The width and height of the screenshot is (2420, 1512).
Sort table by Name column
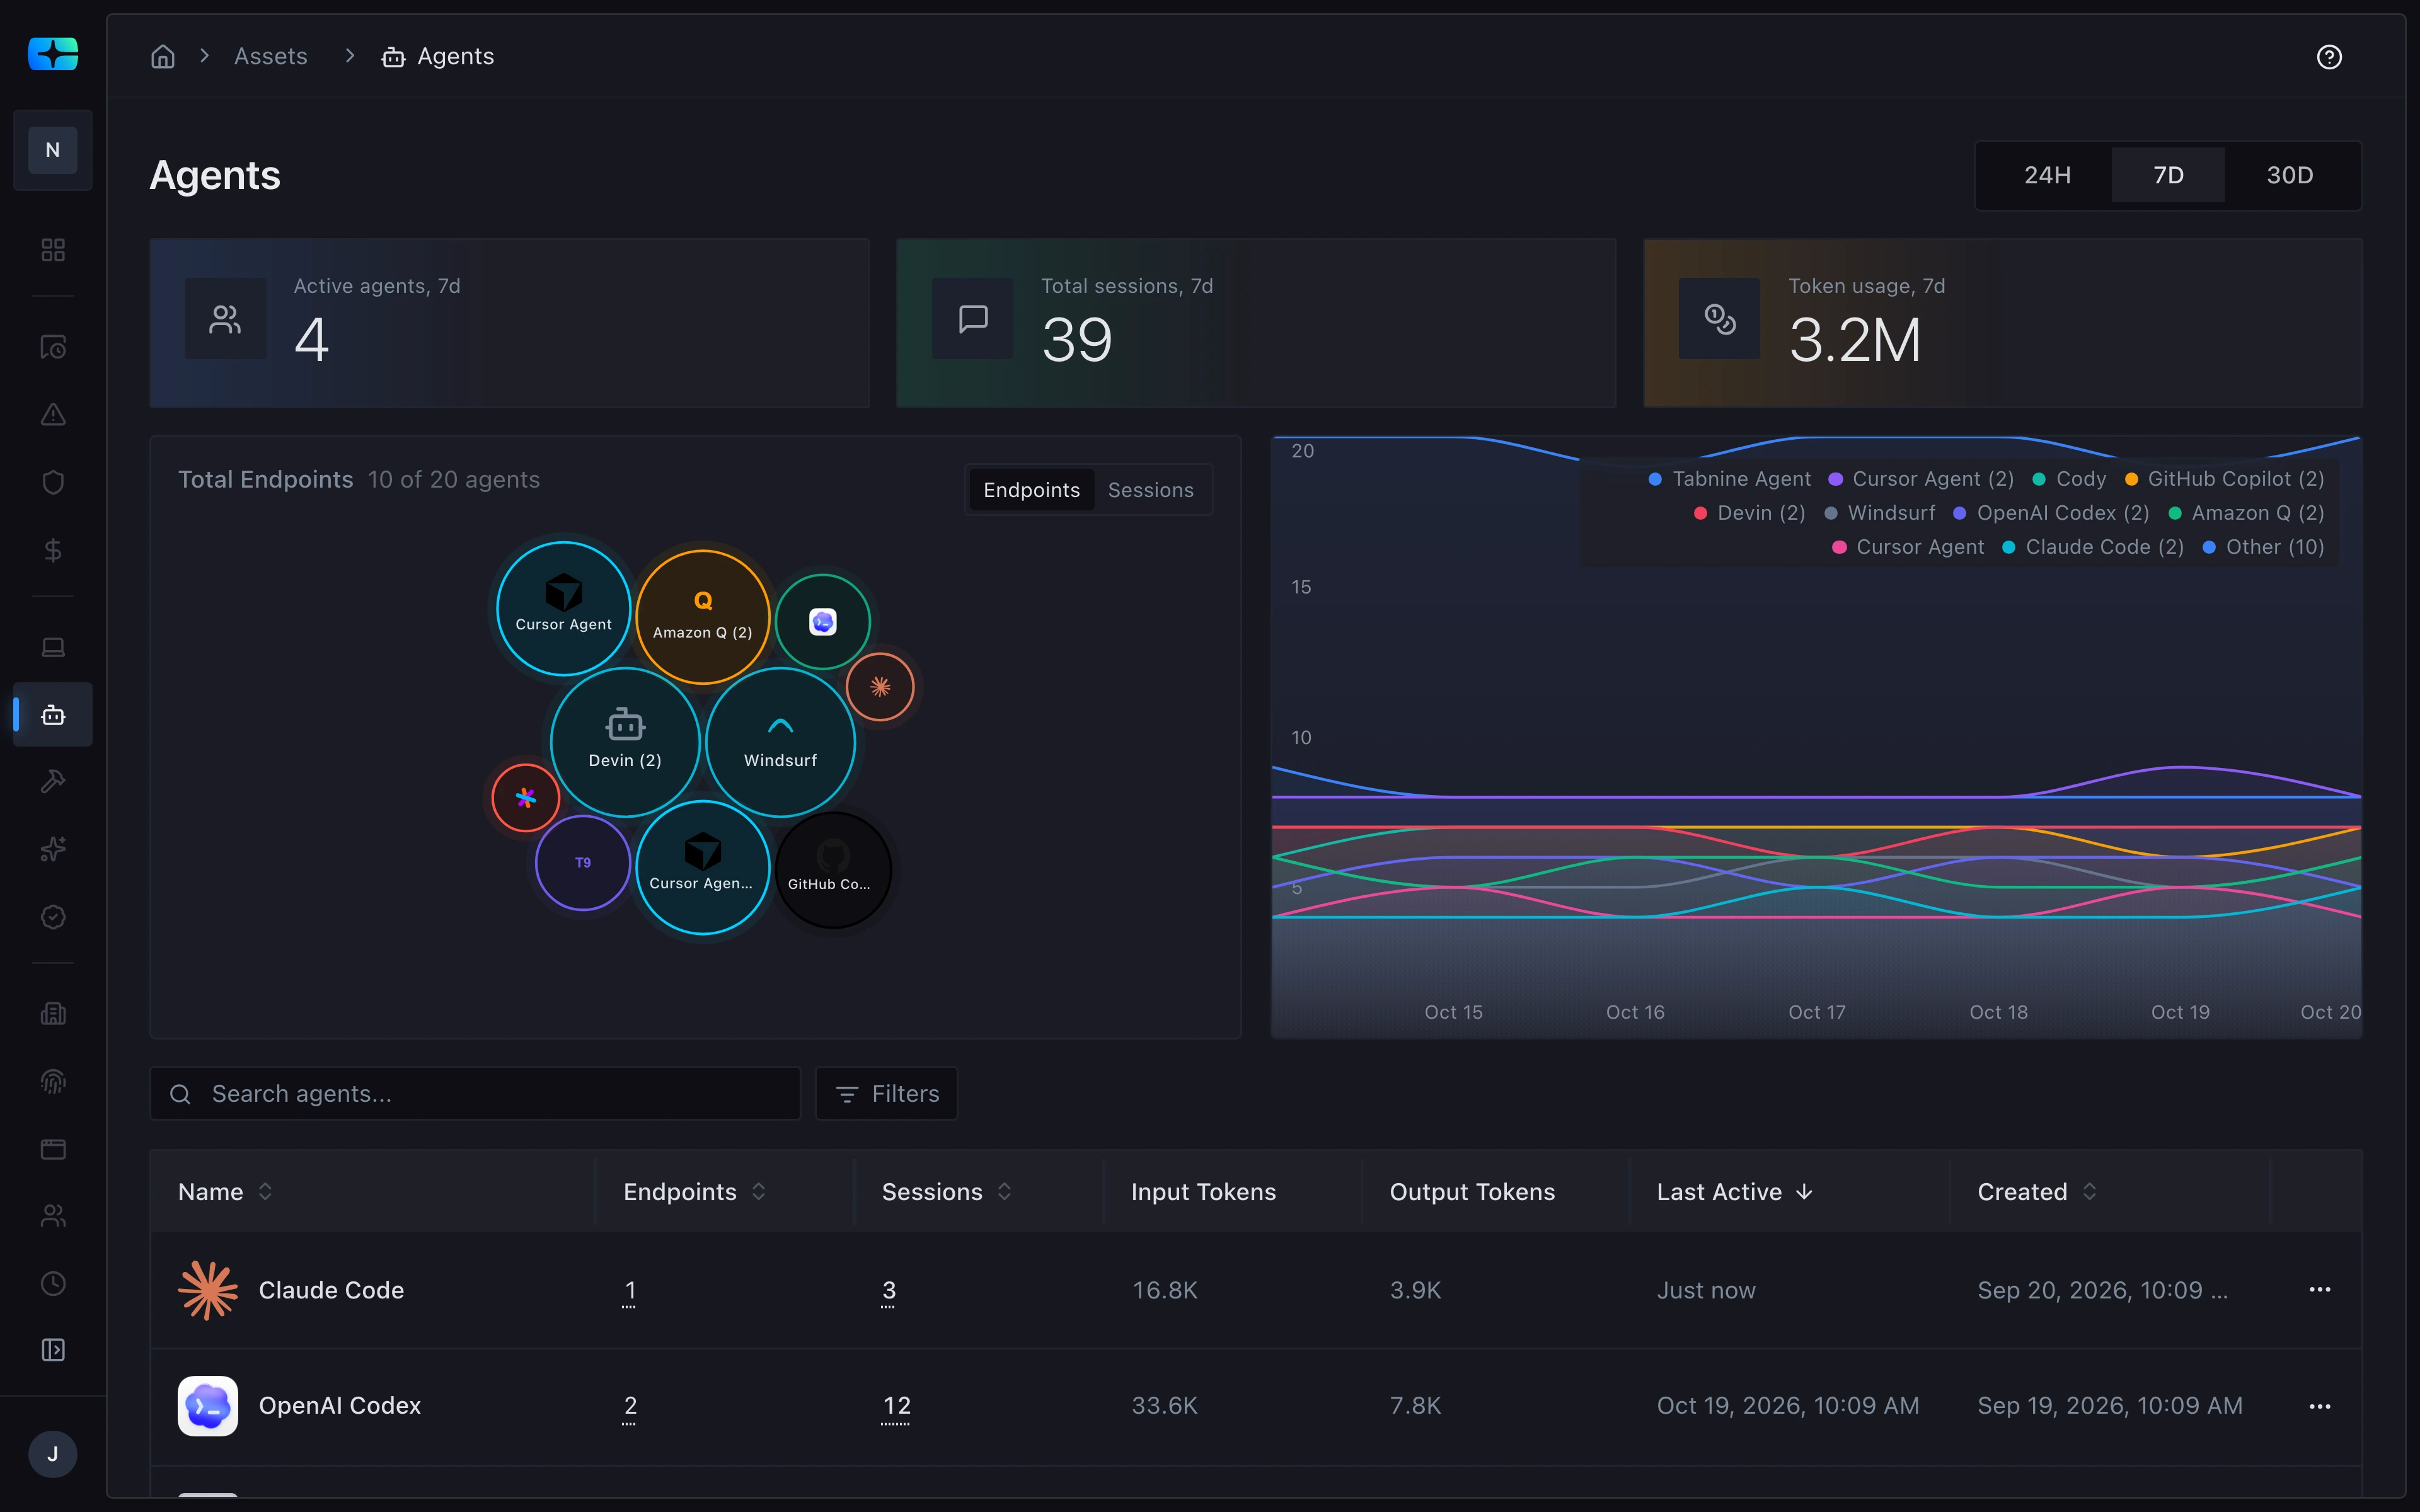click(225, 1192)
